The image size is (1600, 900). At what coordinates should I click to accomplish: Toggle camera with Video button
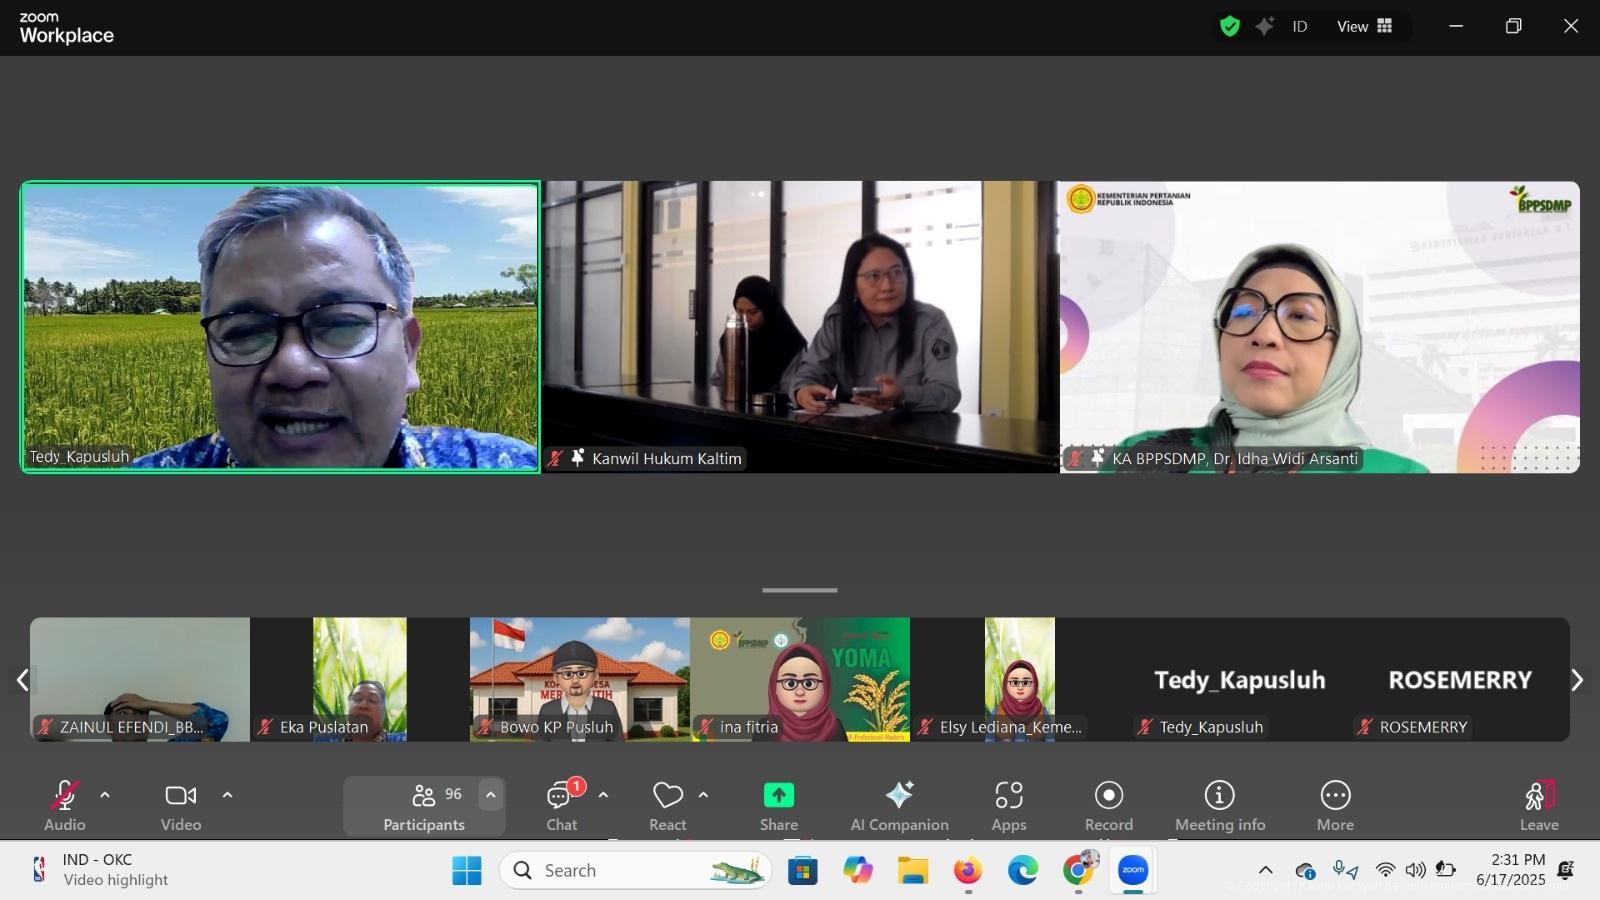coord(181,805)
